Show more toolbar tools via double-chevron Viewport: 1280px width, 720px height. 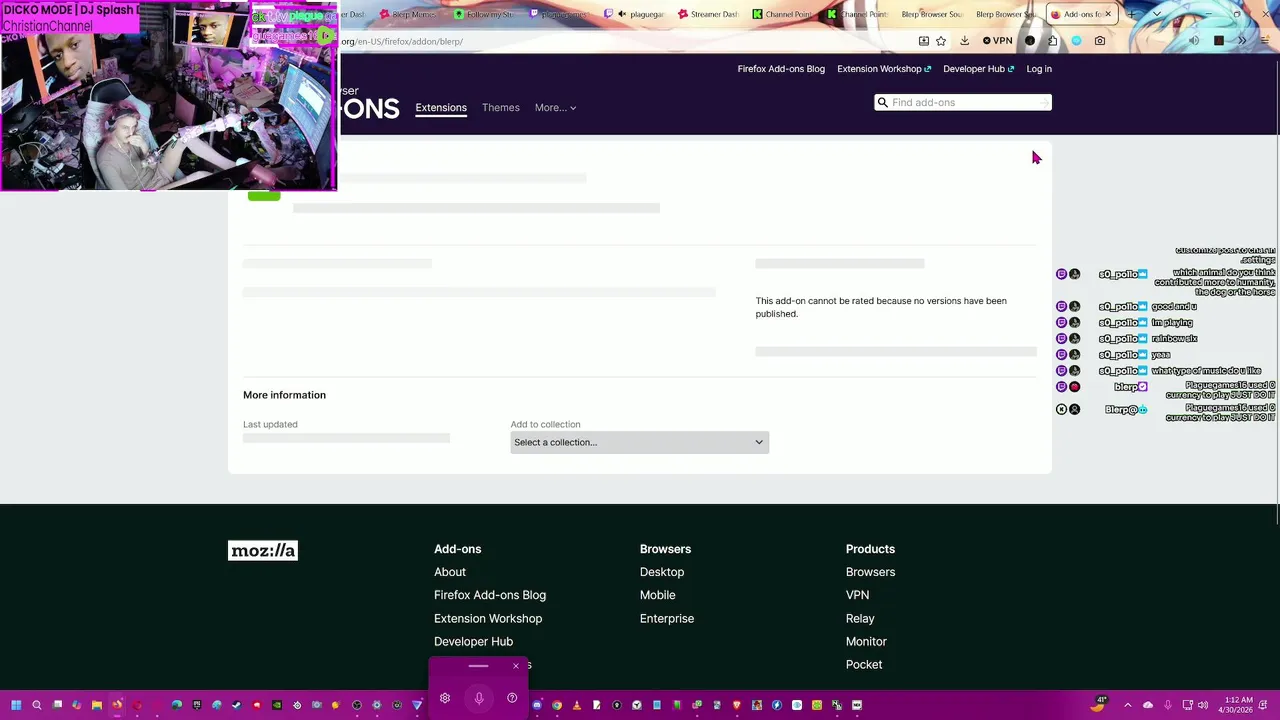1242,41
